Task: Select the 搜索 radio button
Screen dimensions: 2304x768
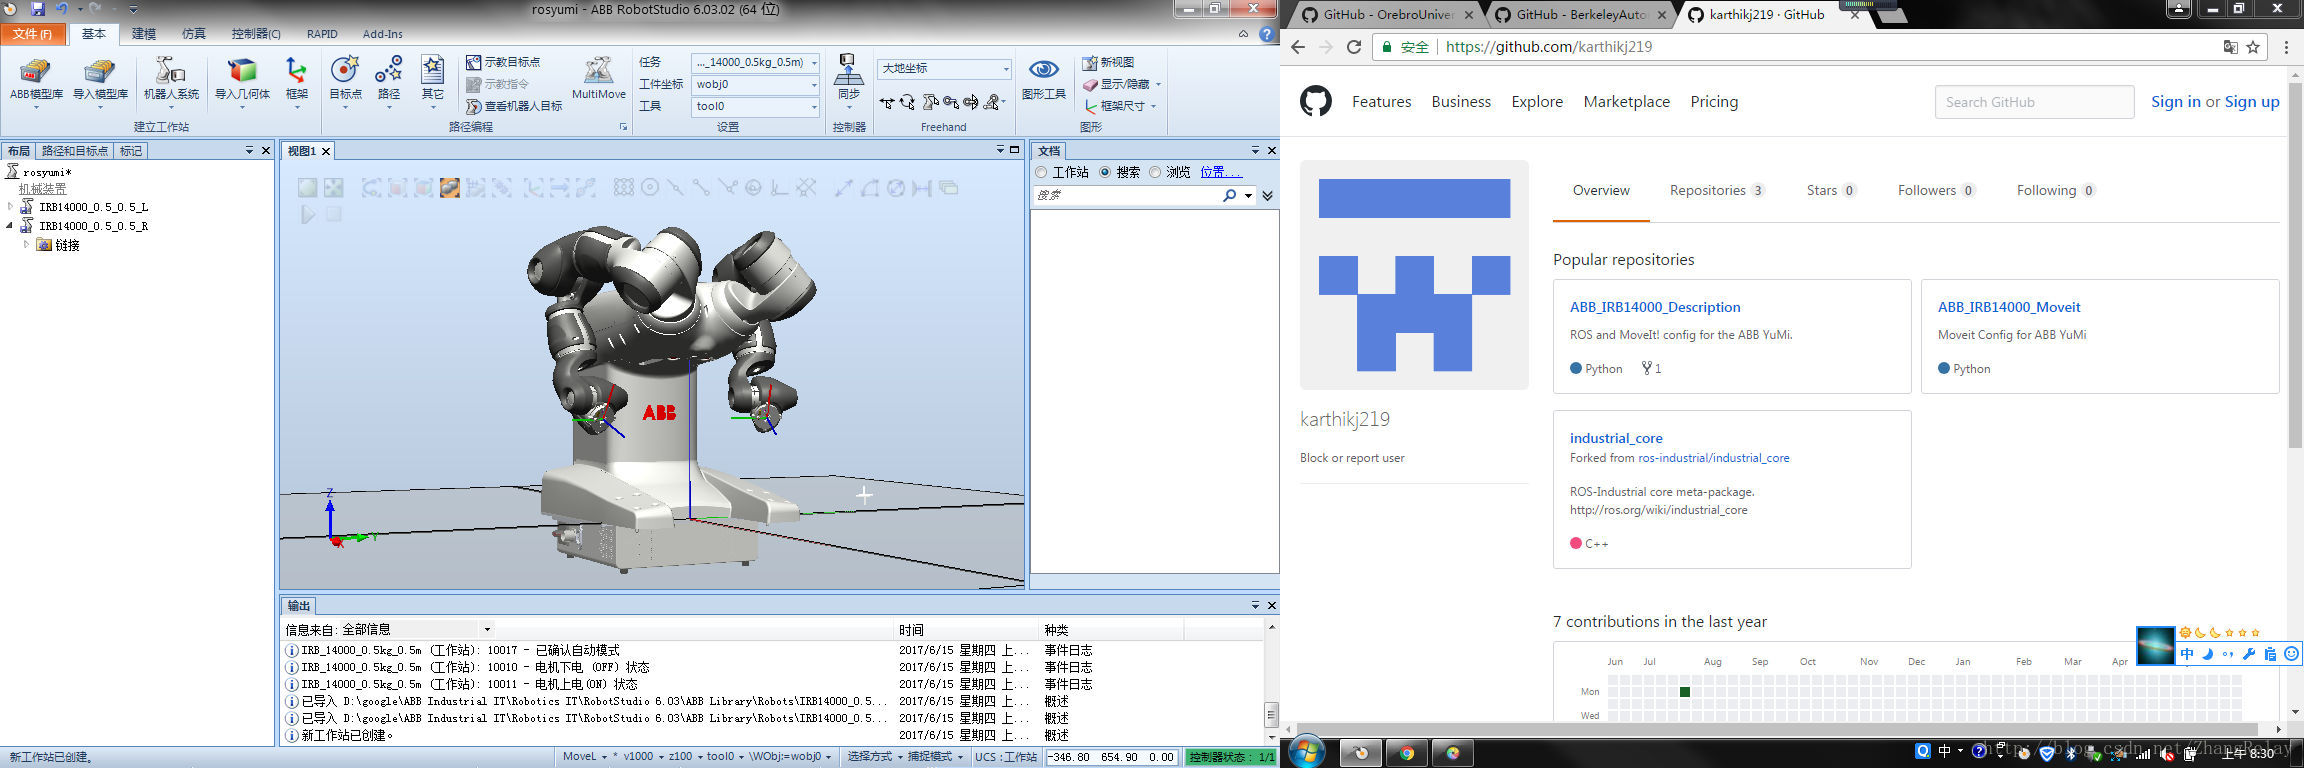Action: click(1105, 173)
